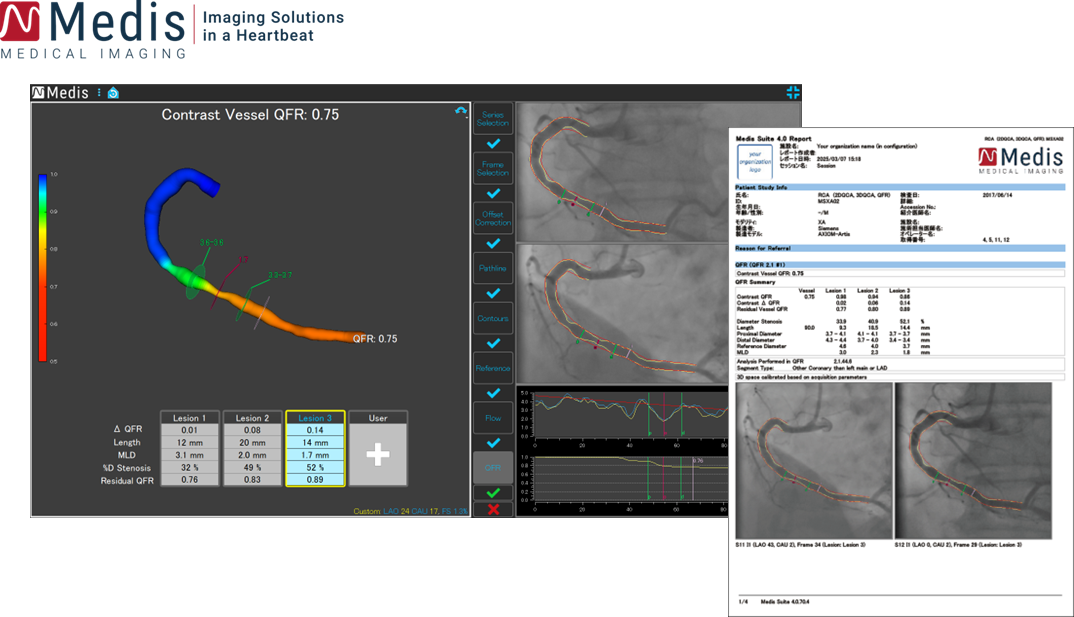Select the Lesion 1 column header
1074x617 pixels.
click(x=189, y=417)
